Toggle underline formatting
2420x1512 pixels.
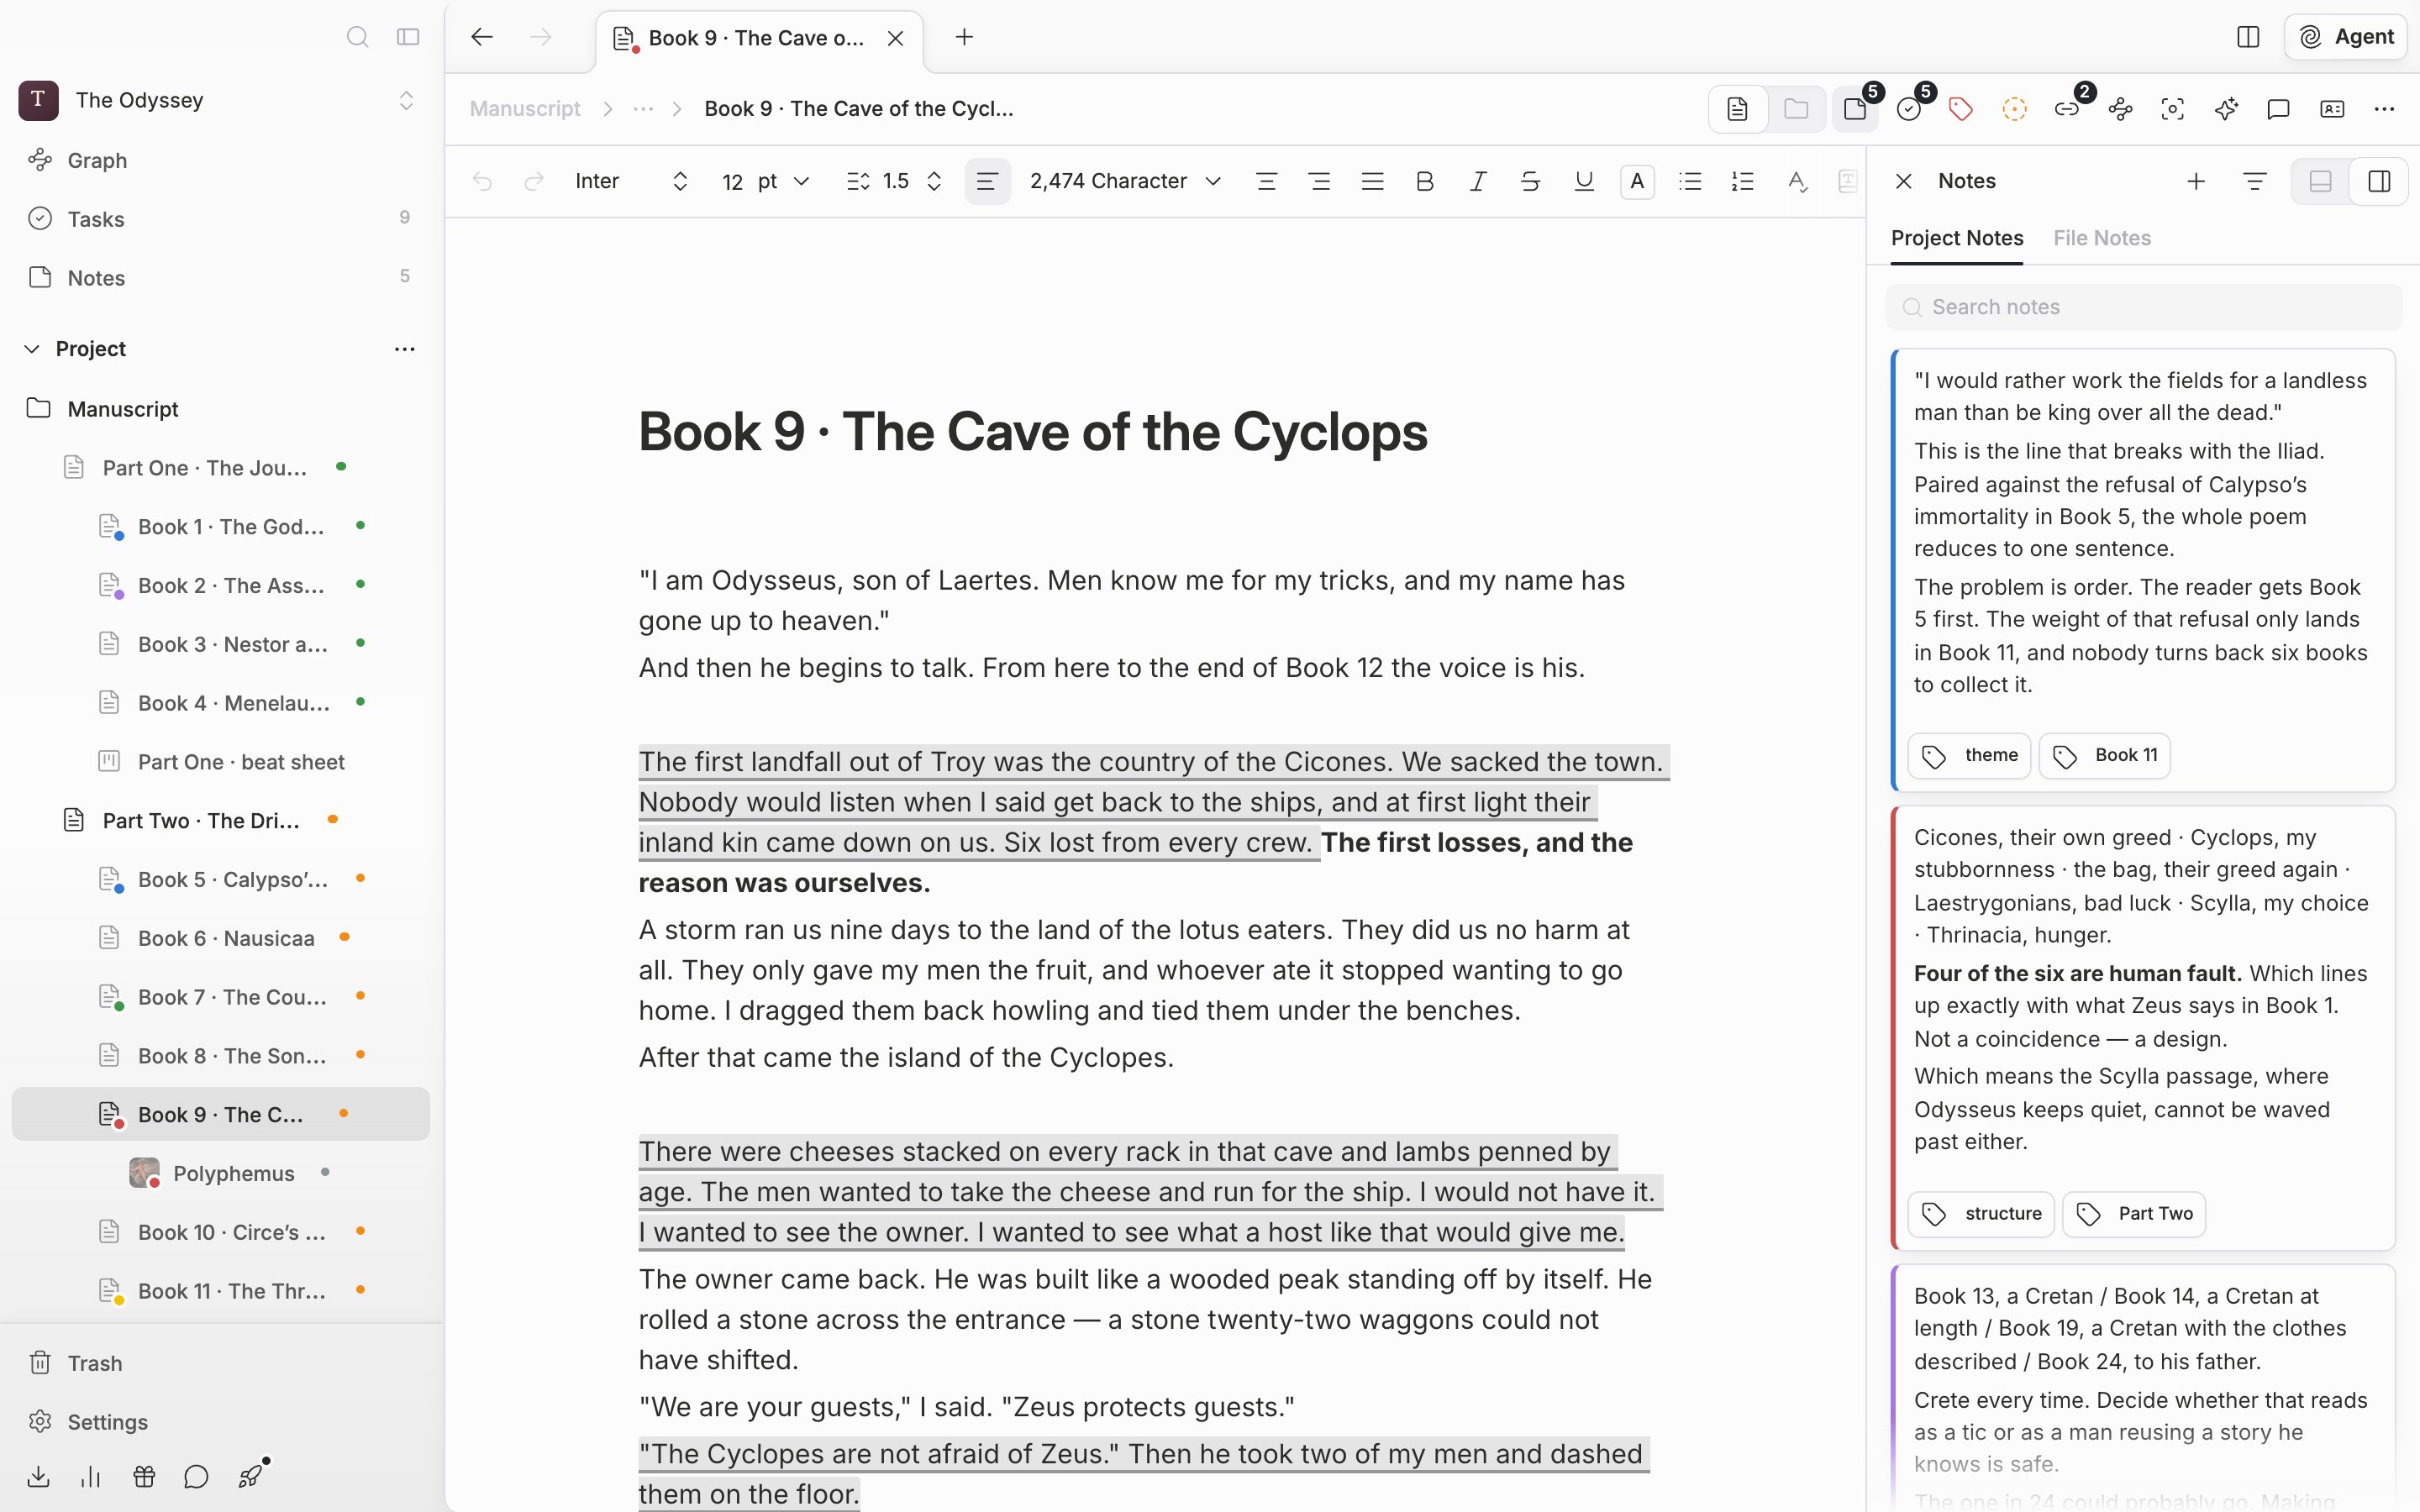[1584, 181]
